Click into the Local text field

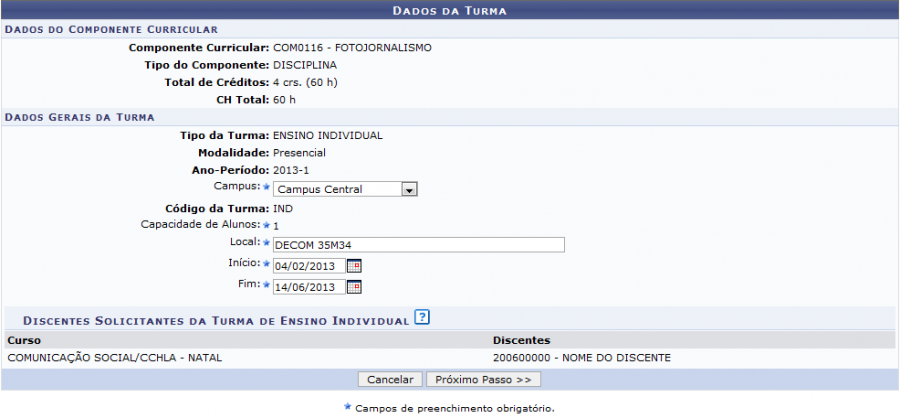(418, 245)
